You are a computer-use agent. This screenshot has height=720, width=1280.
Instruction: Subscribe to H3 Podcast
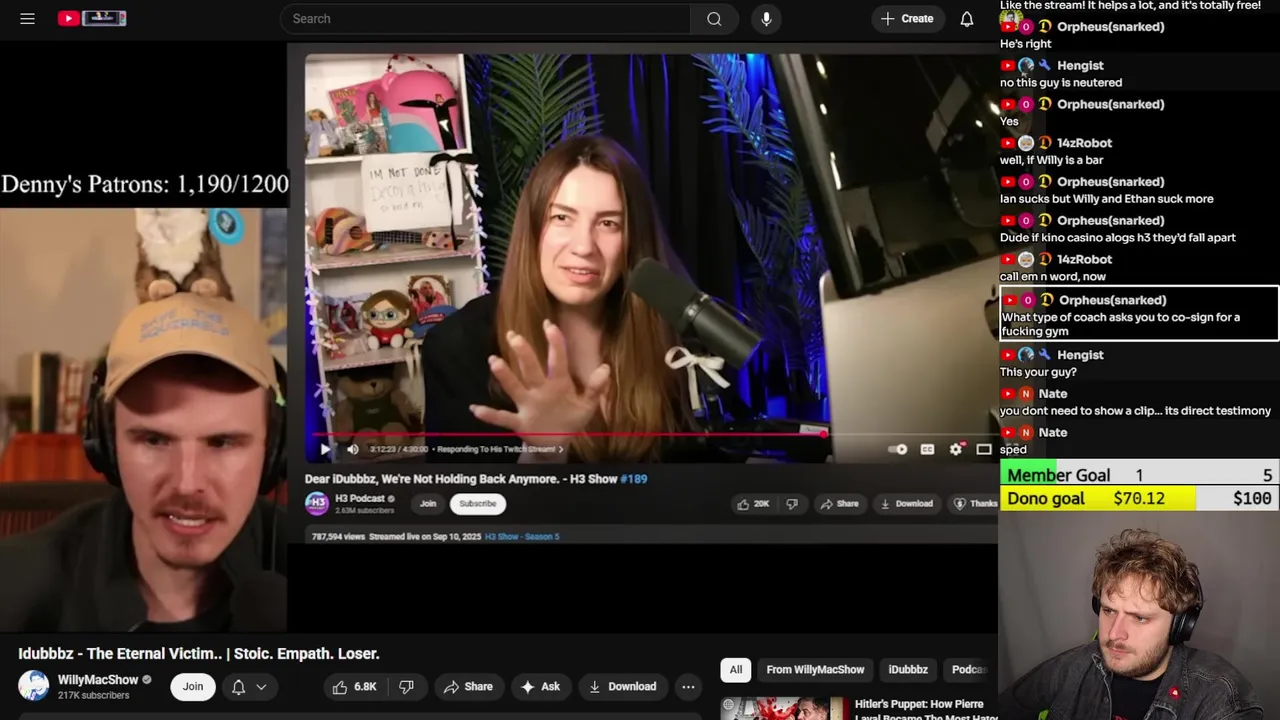[x=478, y=504]
